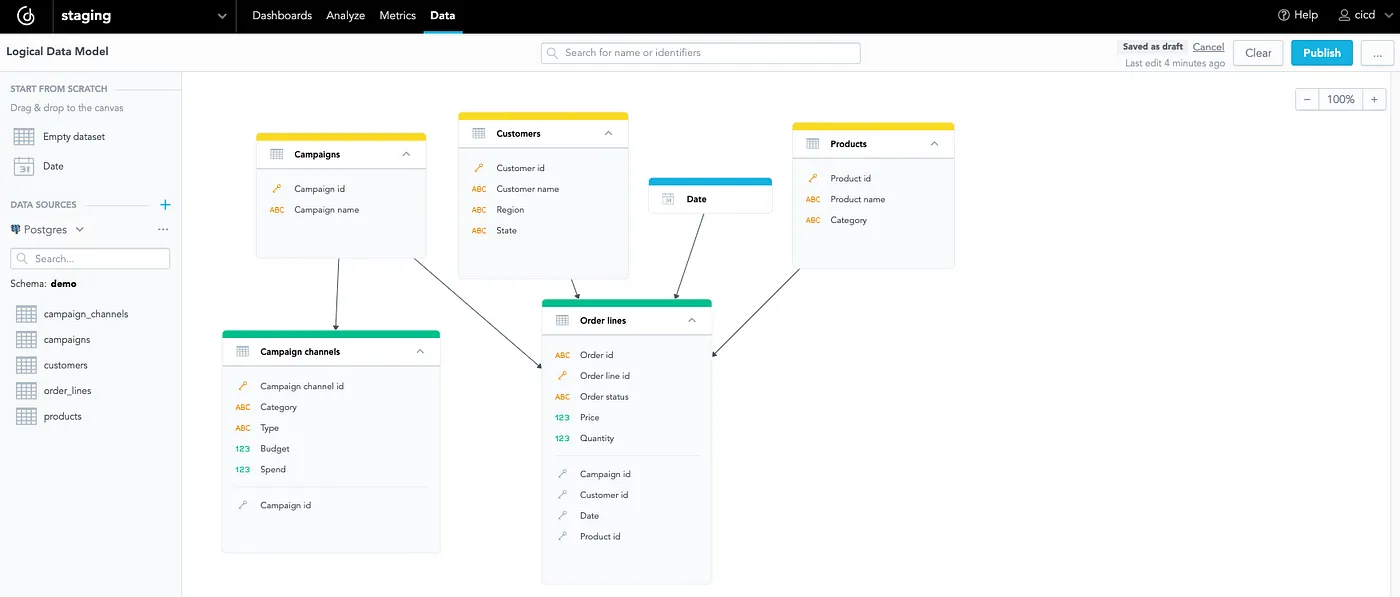Click the search field for names or identifiers
Image resolution: width=1400 pixels, height=597 pixels.
tap(700, 52)
